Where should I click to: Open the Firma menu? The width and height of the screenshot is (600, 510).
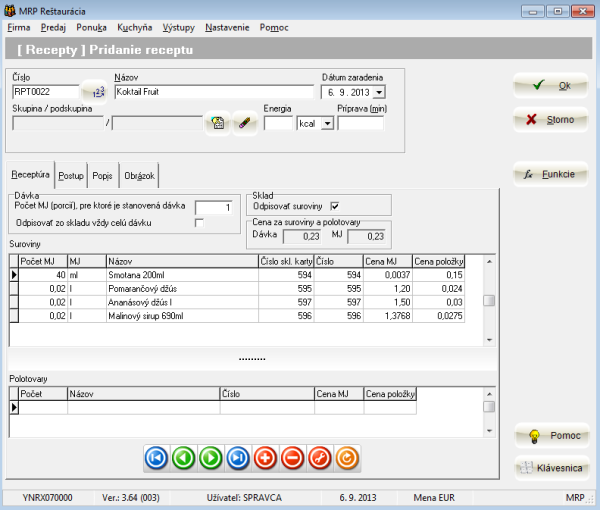click(19, 28)
